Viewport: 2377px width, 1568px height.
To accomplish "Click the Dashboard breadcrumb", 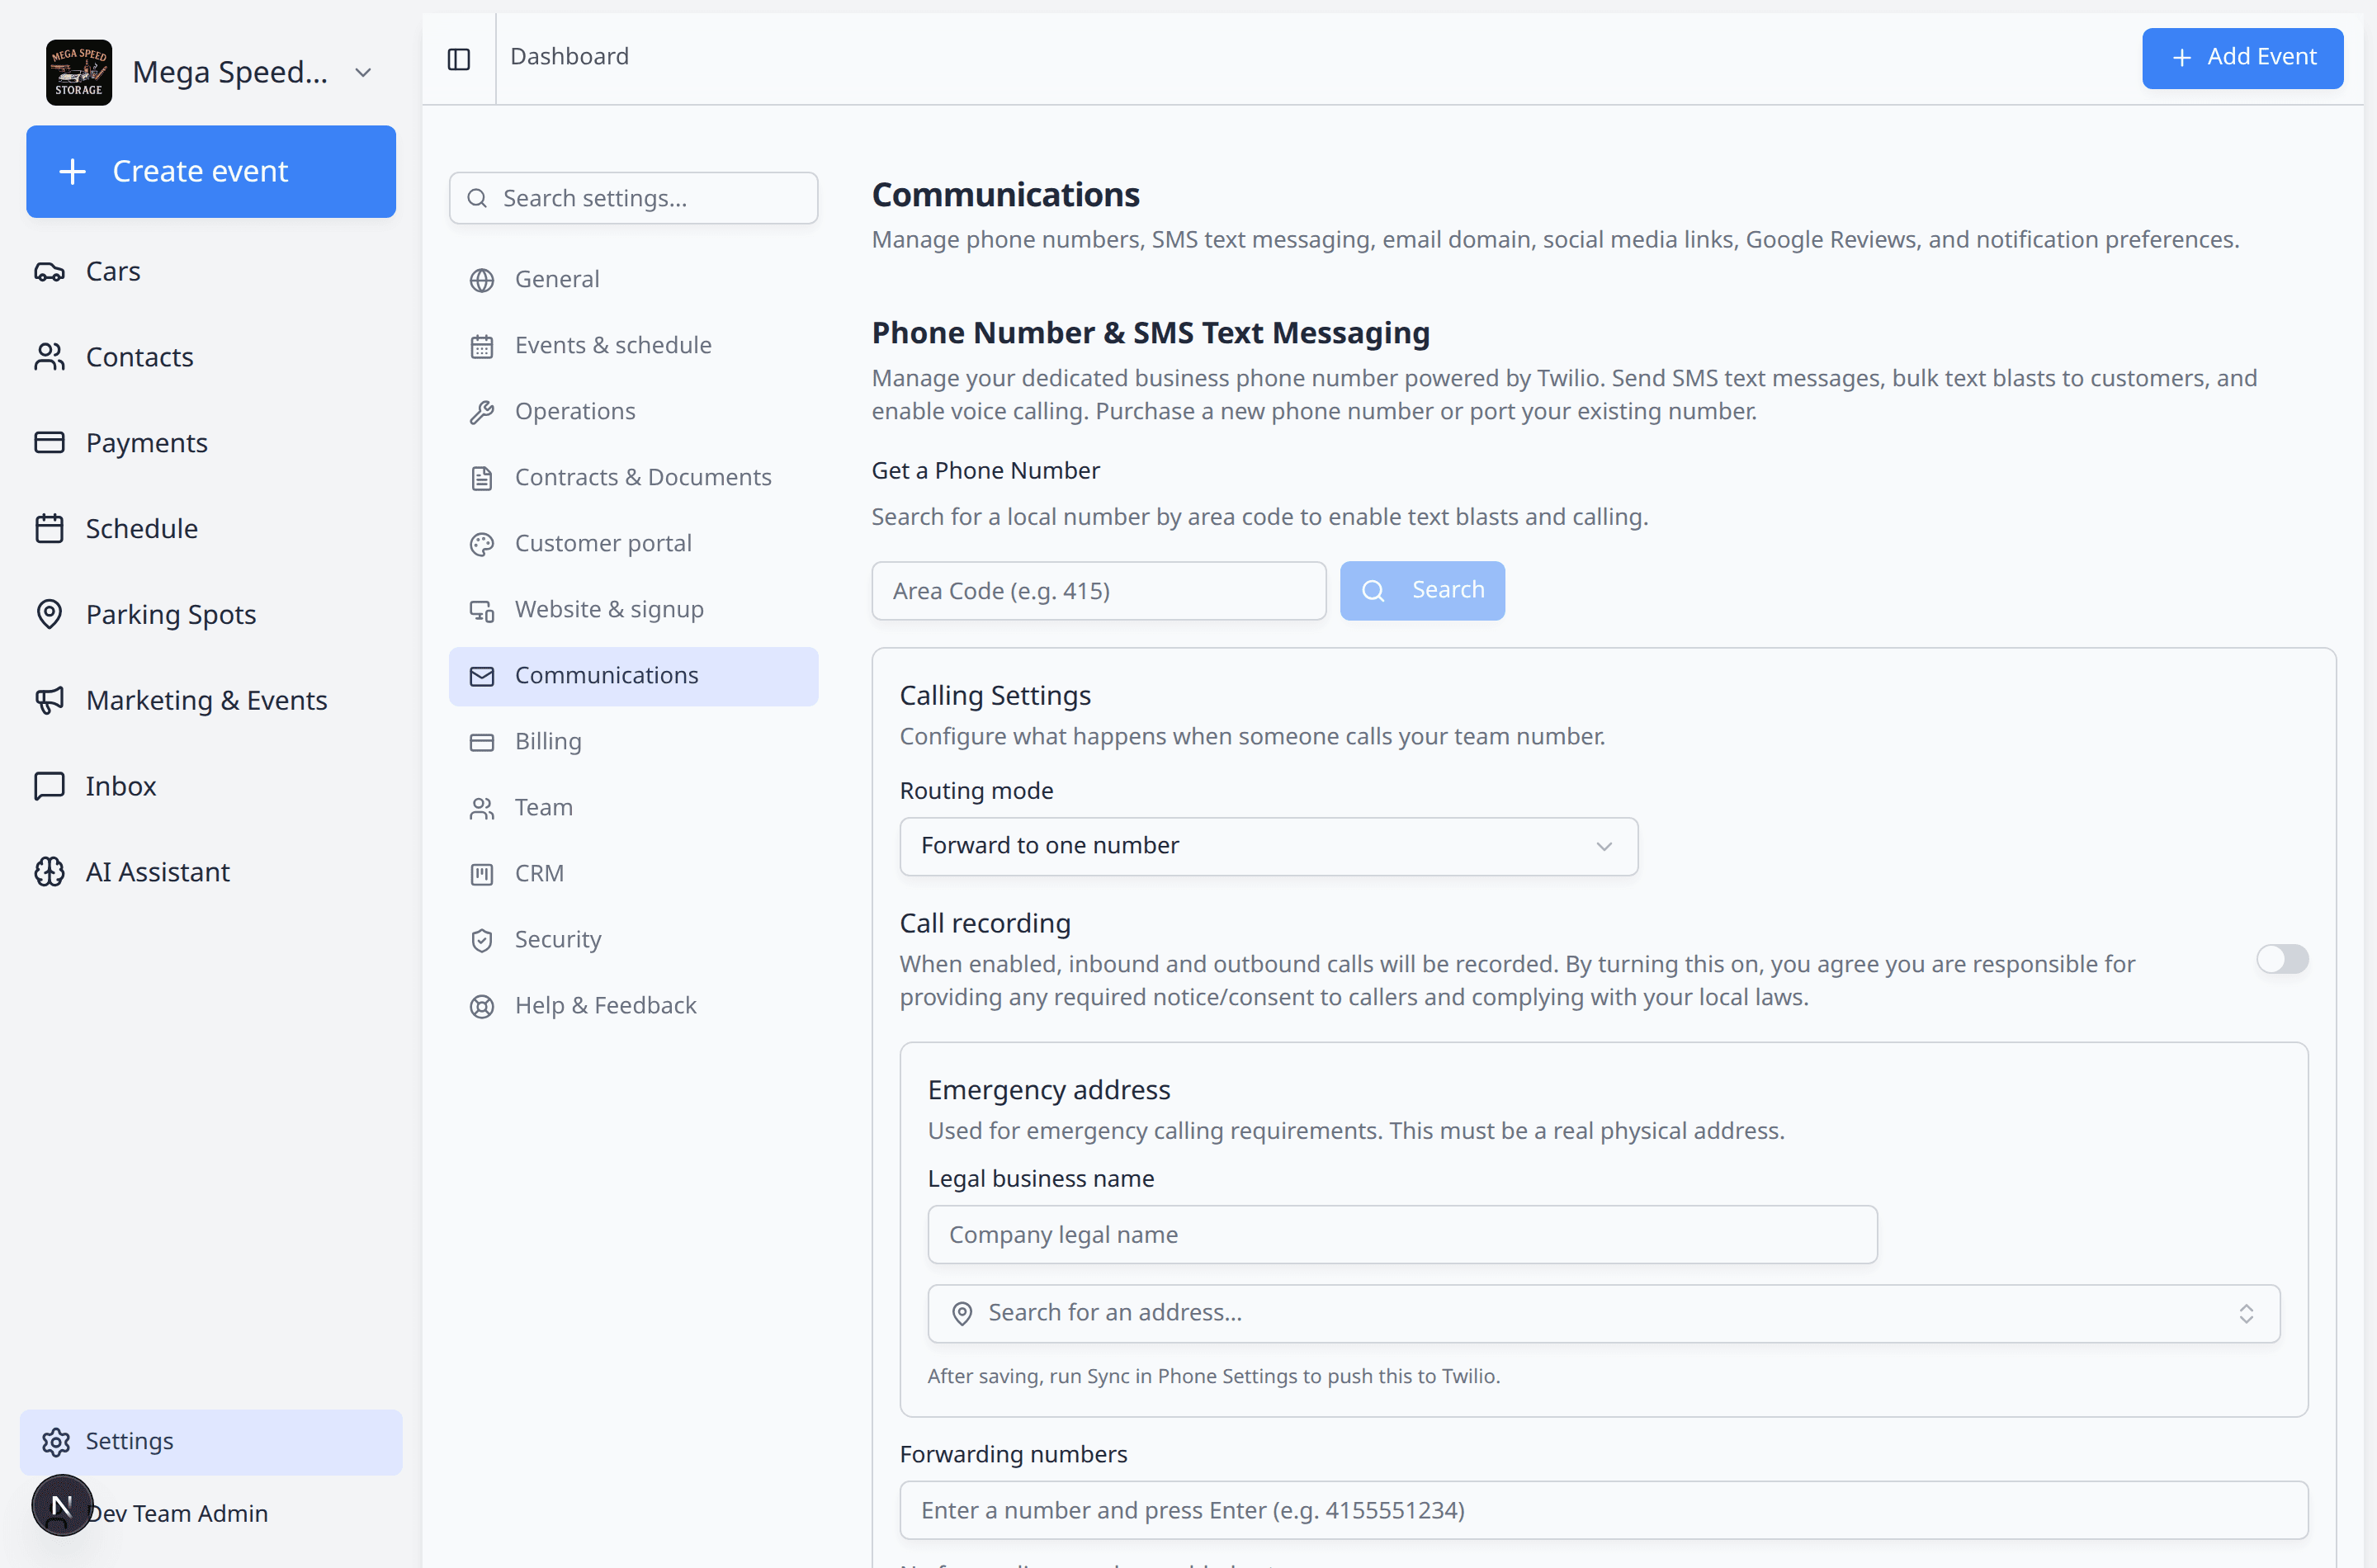I will point(569,56).
